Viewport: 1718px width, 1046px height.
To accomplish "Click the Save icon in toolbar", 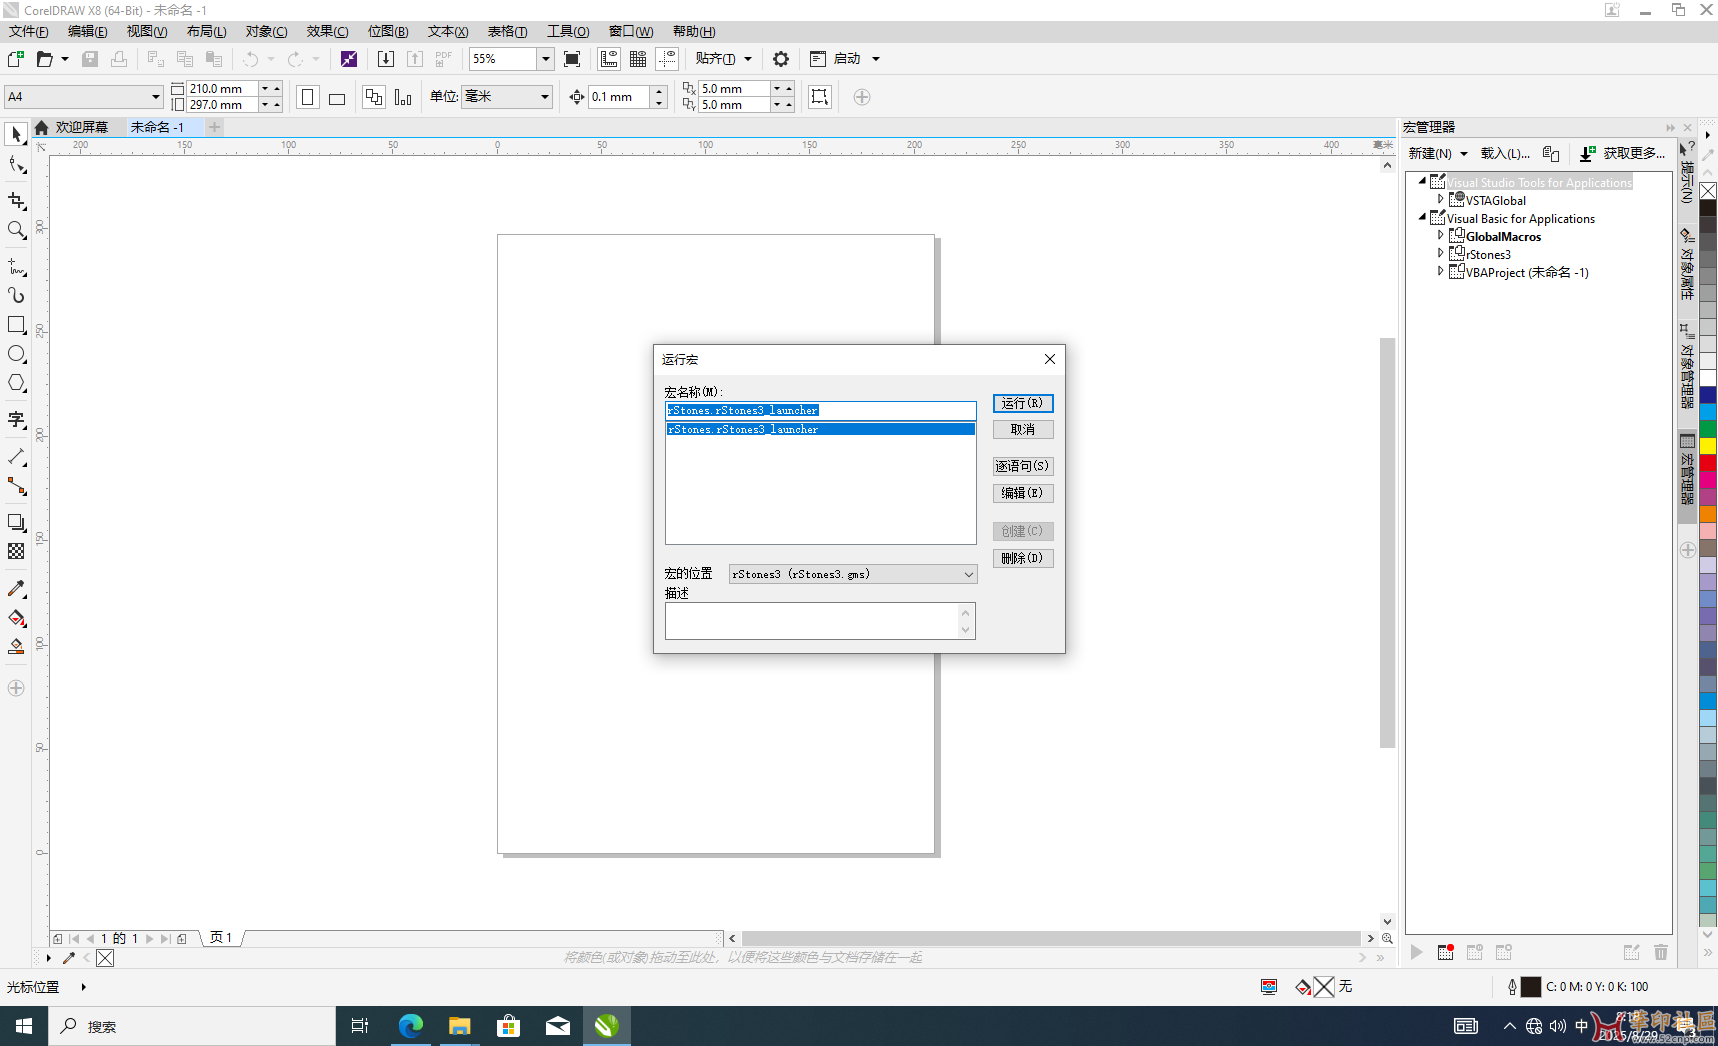I will [x=90, y=59].
